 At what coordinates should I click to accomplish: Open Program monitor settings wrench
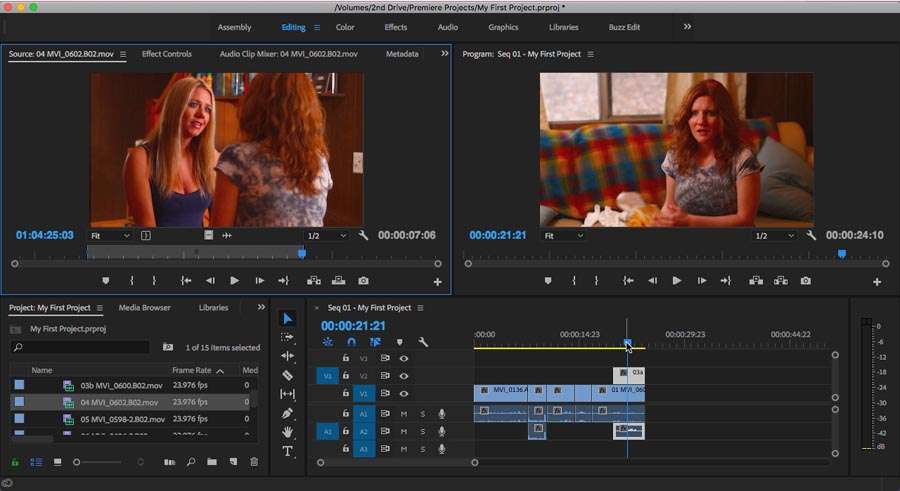click(x=811, y=235)
